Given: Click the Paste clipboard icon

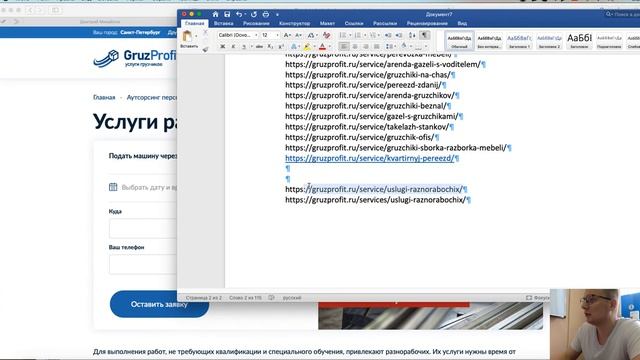Looking at the screenshot, I should pos(187,36).
